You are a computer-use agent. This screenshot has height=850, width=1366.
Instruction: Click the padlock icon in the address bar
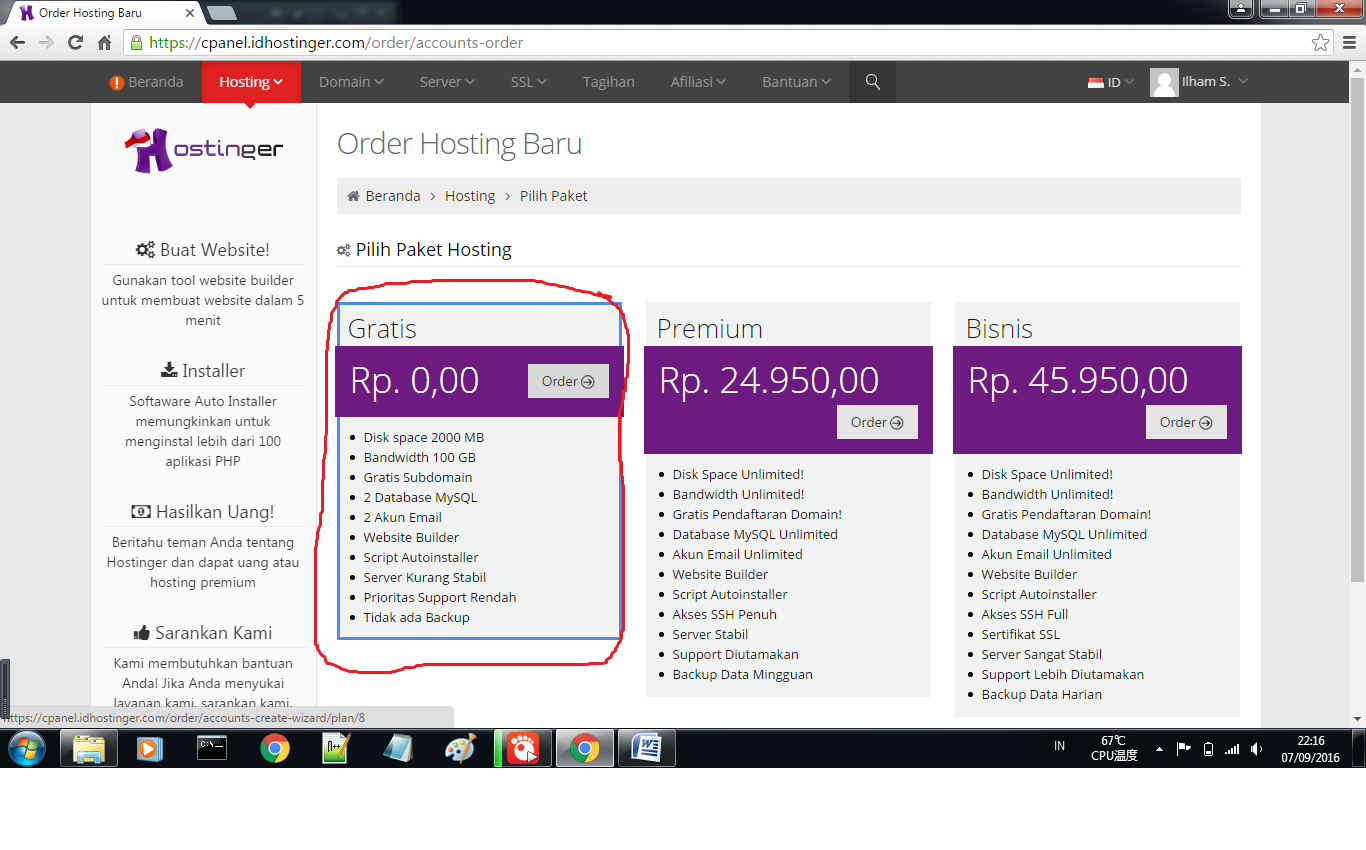click(x=135, y=43)
